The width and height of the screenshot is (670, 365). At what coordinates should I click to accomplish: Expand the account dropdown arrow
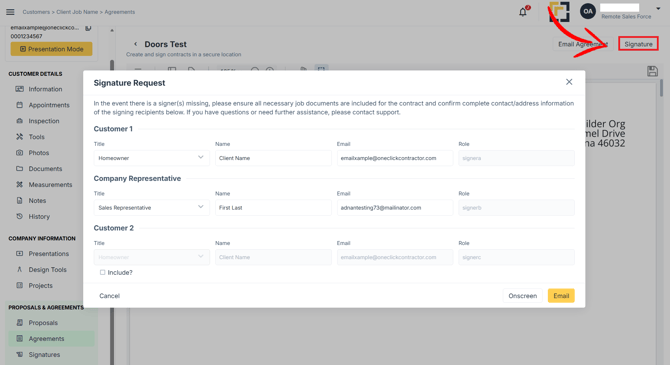658,9
